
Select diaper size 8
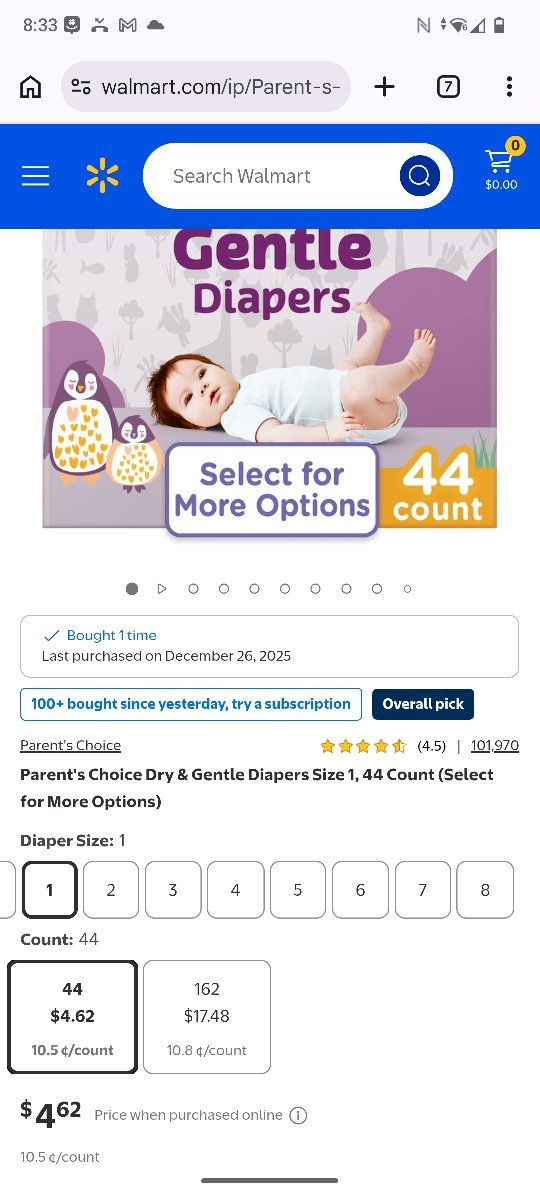pyautogui.click(x=485, y=889)
